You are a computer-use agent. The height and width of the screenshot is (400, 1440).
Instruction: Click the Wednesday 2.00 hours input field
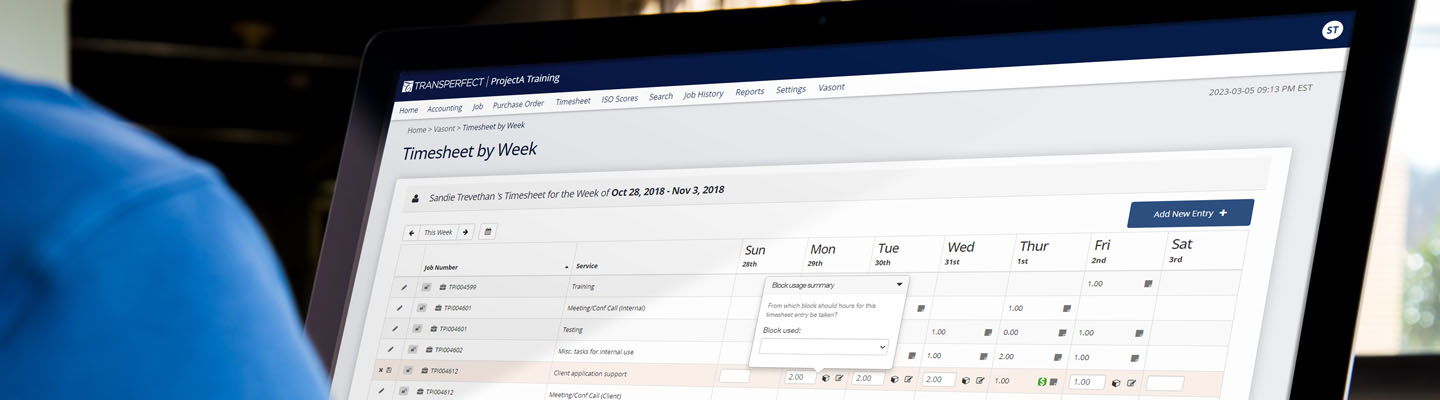point(940,380)
